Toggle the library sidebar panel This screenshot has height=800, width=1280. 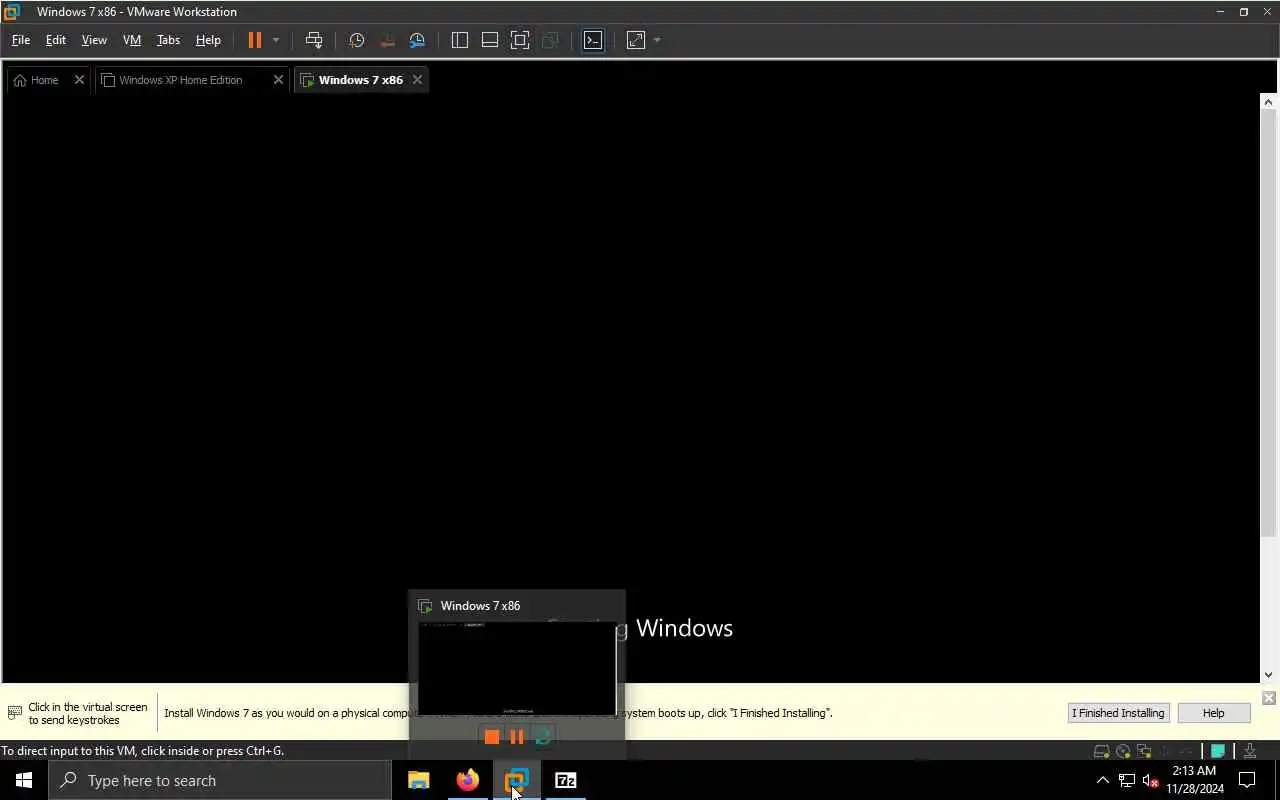(x=460, y=40)
